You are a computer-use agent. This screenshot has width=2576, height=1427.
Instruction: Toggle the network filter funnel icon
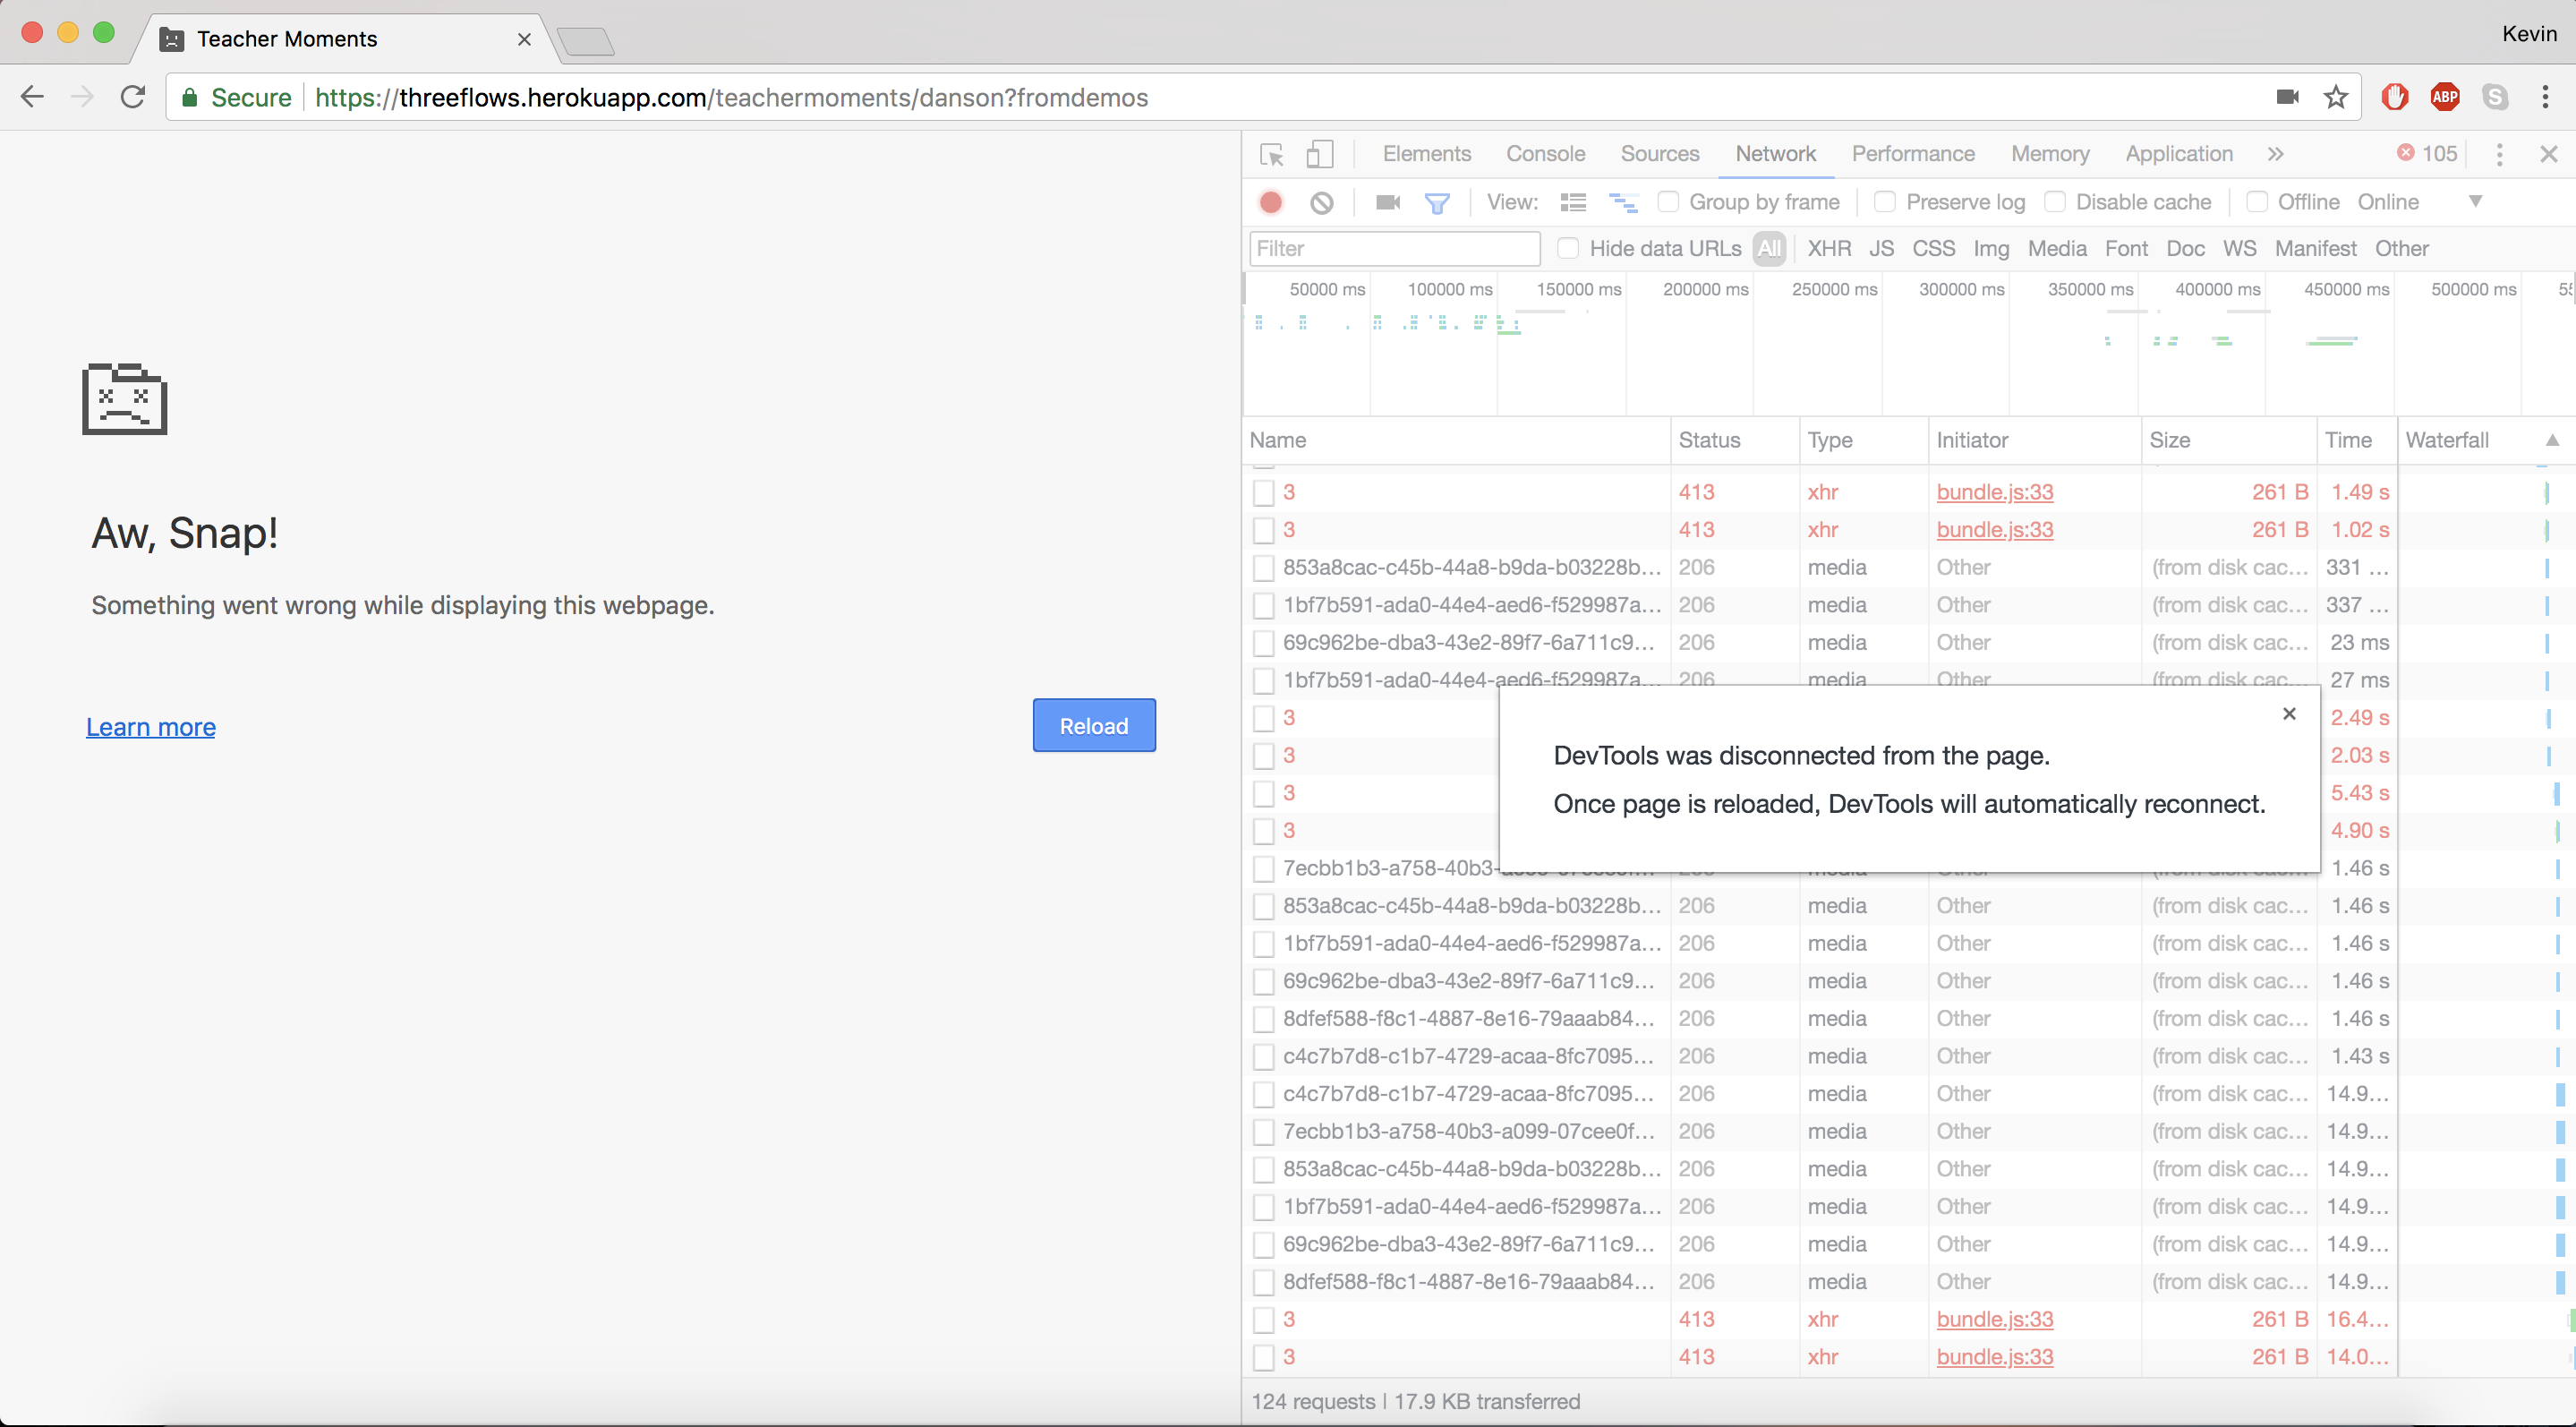(1437, 203)
